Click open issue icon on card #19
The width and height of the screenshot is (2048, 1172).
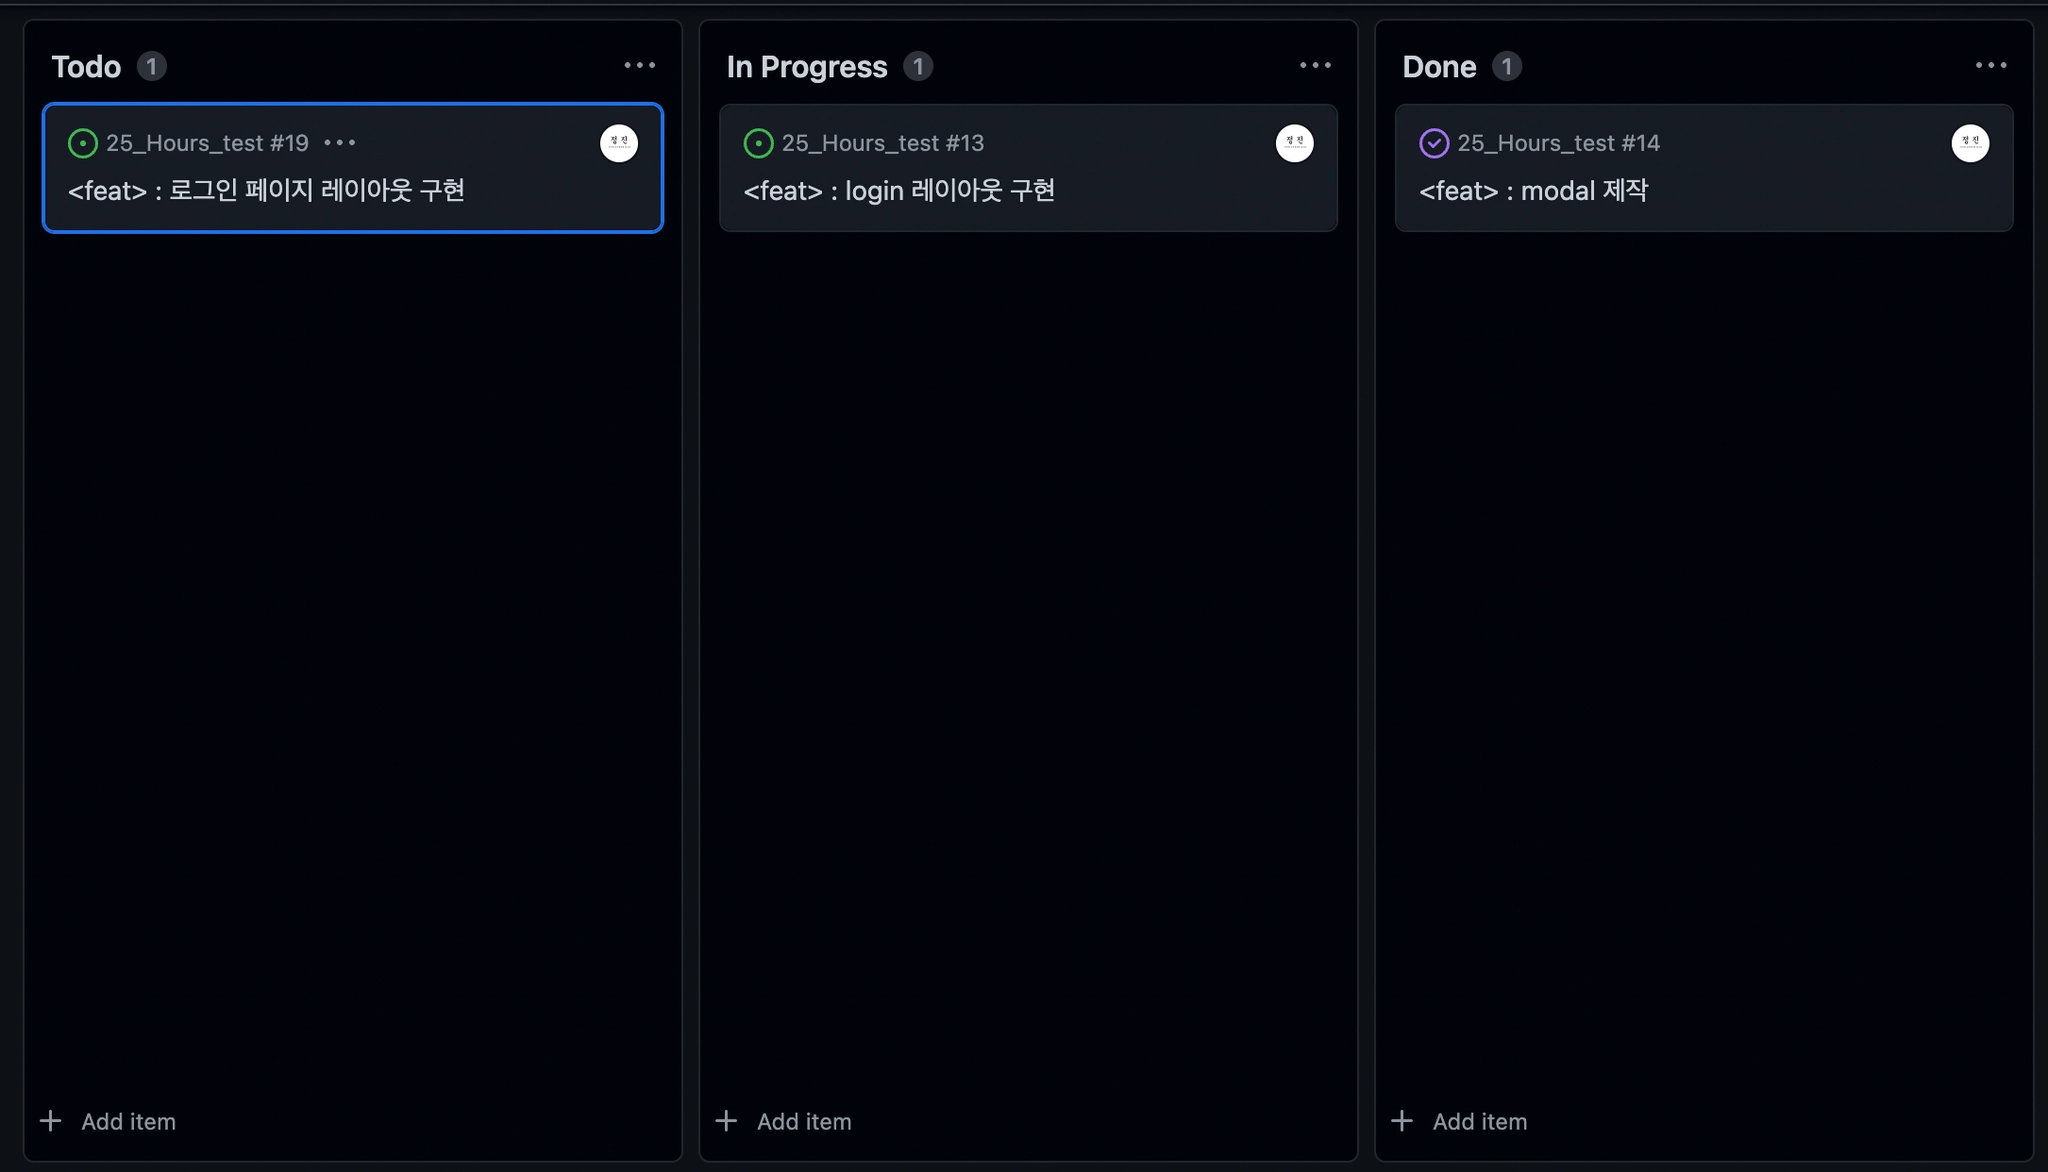click(x=82, y=143)
